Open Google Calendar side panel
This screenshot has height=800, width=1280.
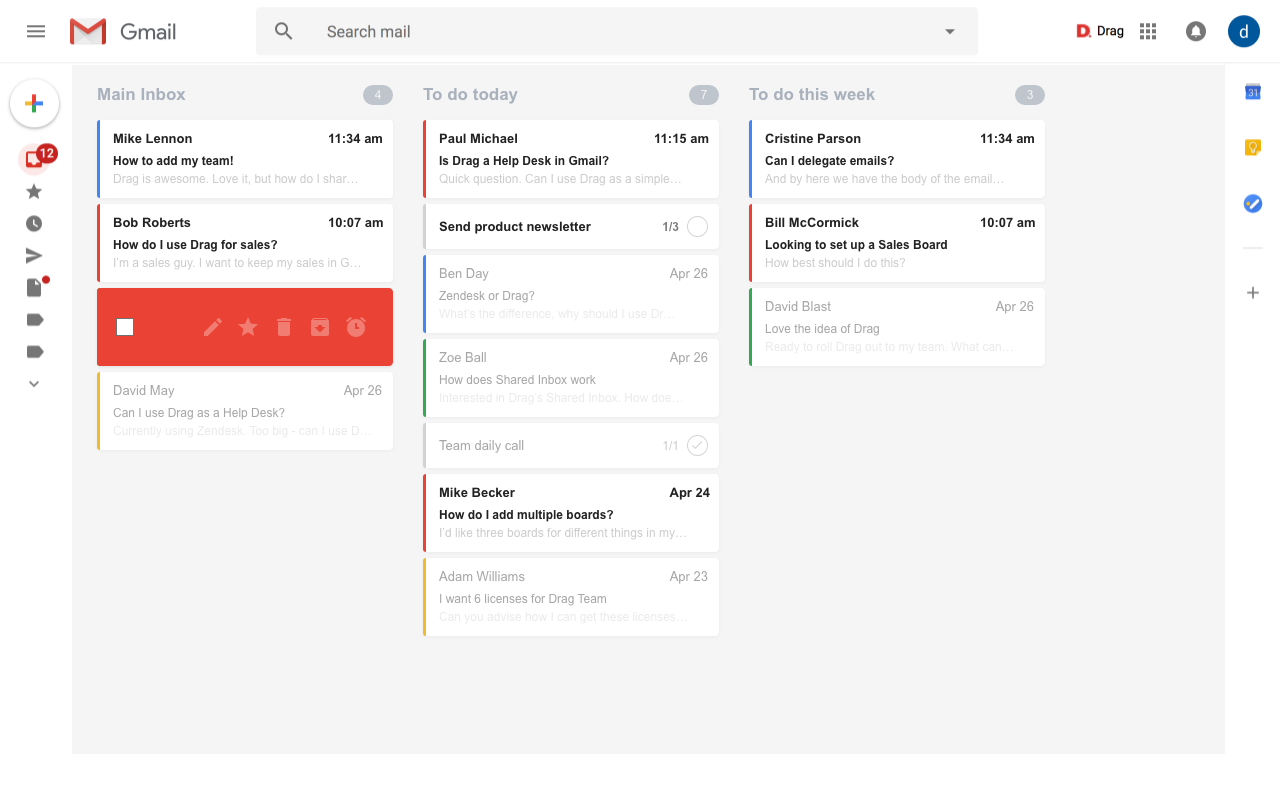[x=1253, y=92]
